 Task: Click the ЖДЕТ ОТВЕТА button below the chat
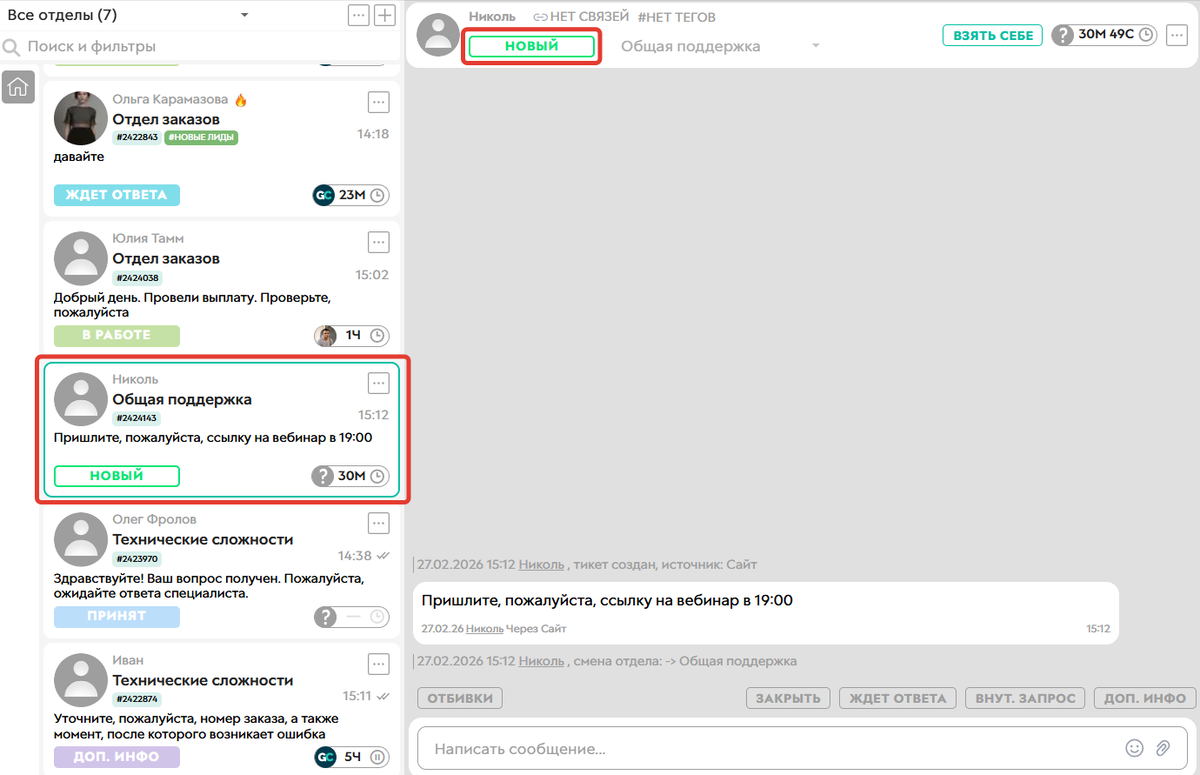[898, 699]
